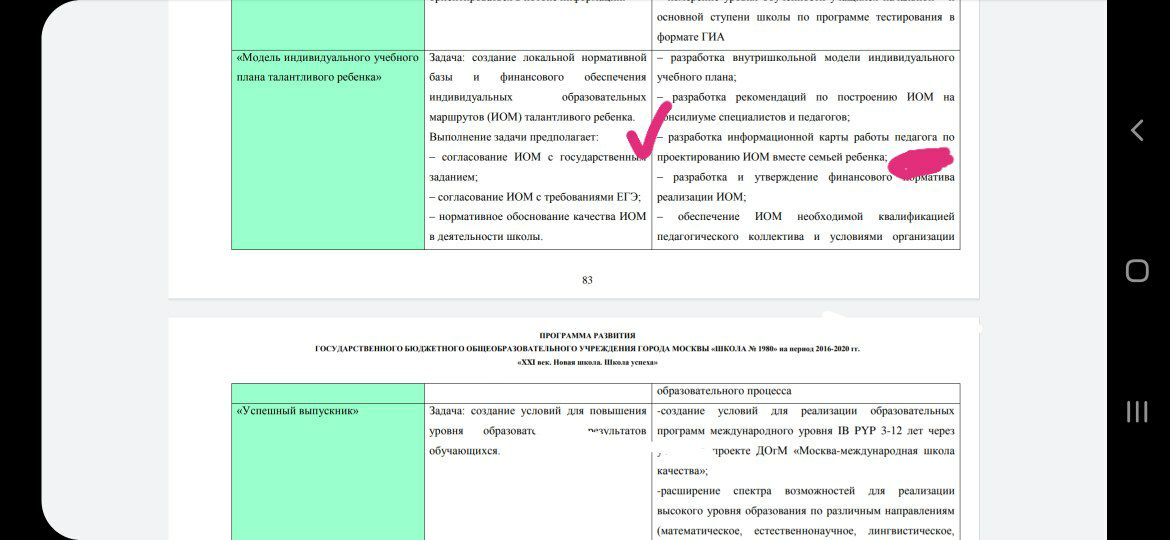Image resolution: width=1170 pixels, height=540 pixels.
Task: Click the heading «ПРОГРАММА РАЗВИТИЯ»
Action: 587,336
